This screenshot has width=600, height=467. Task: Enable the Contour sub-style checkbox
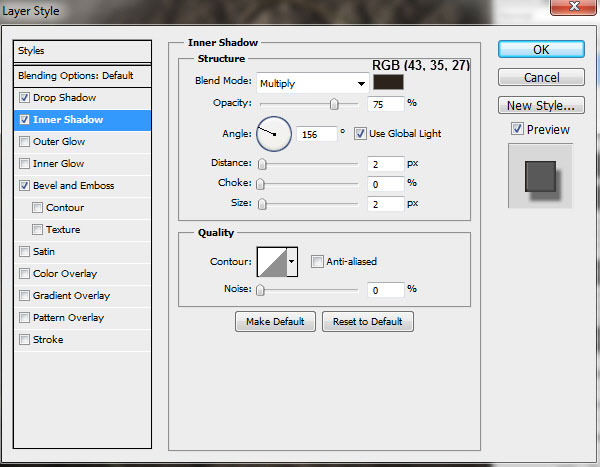pyautogui.click(x=37, y=207)
